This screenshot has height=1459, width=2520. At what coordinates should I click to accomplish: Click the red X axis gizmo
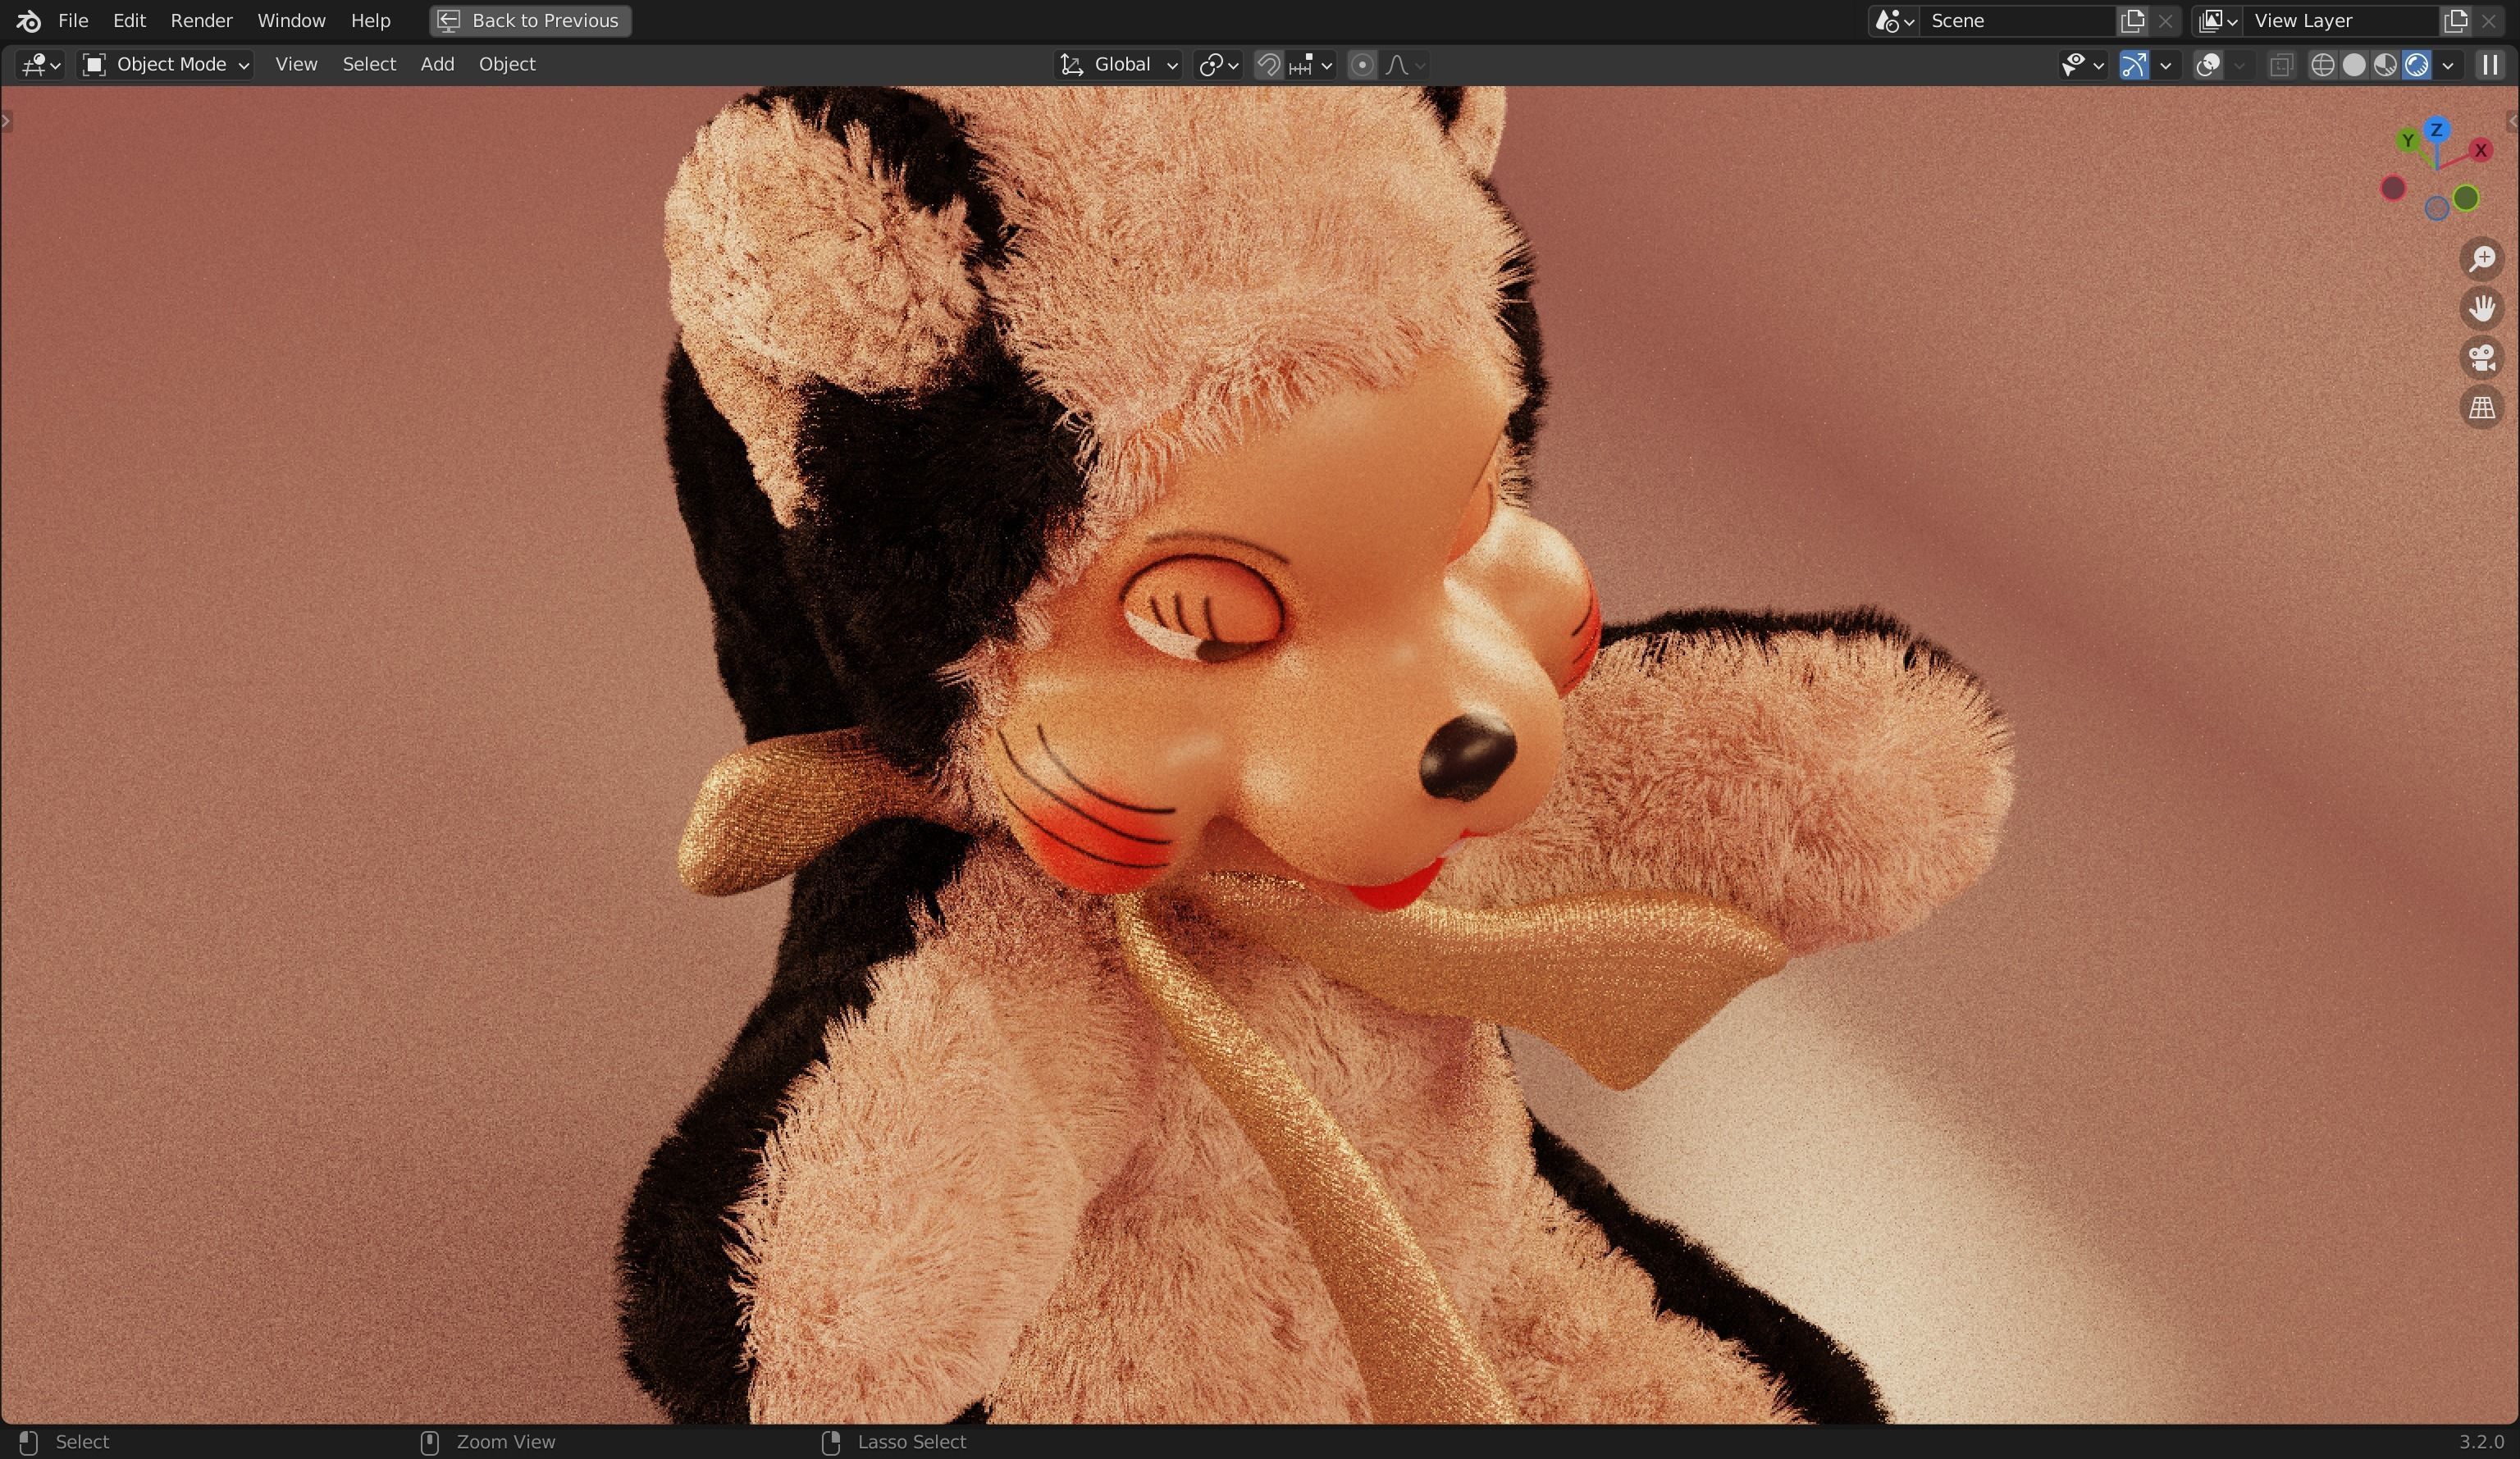[x=2480, y=150]
